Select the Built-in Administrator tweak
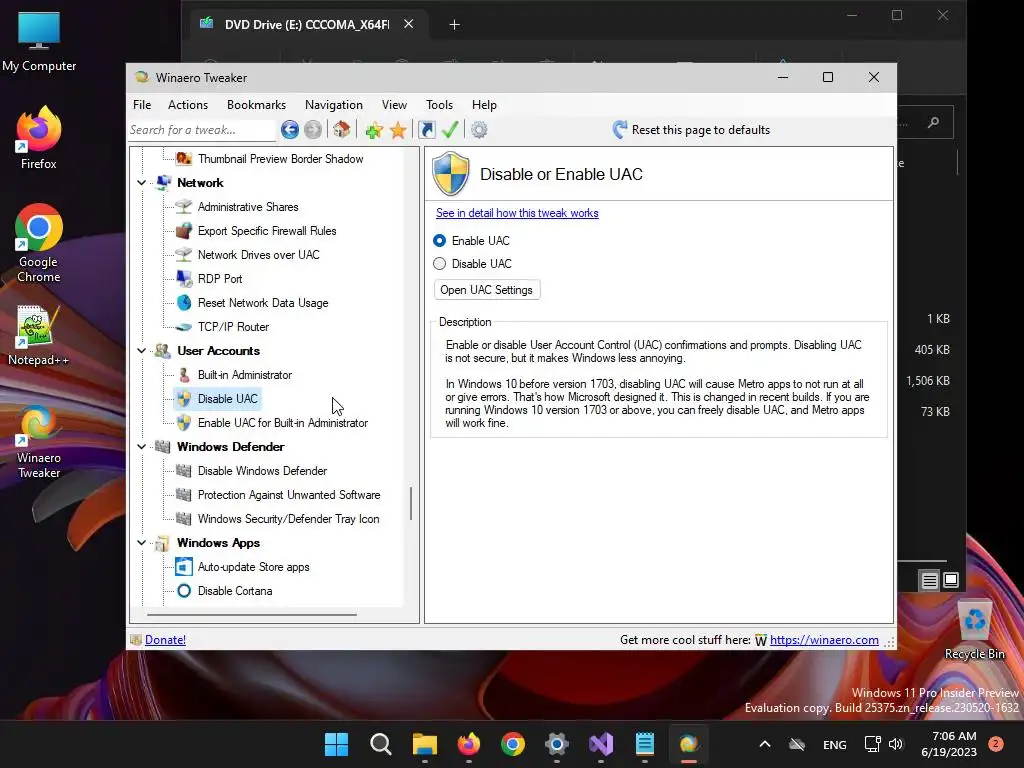This screenshot has width=1024, height=768. pos(234,375)
